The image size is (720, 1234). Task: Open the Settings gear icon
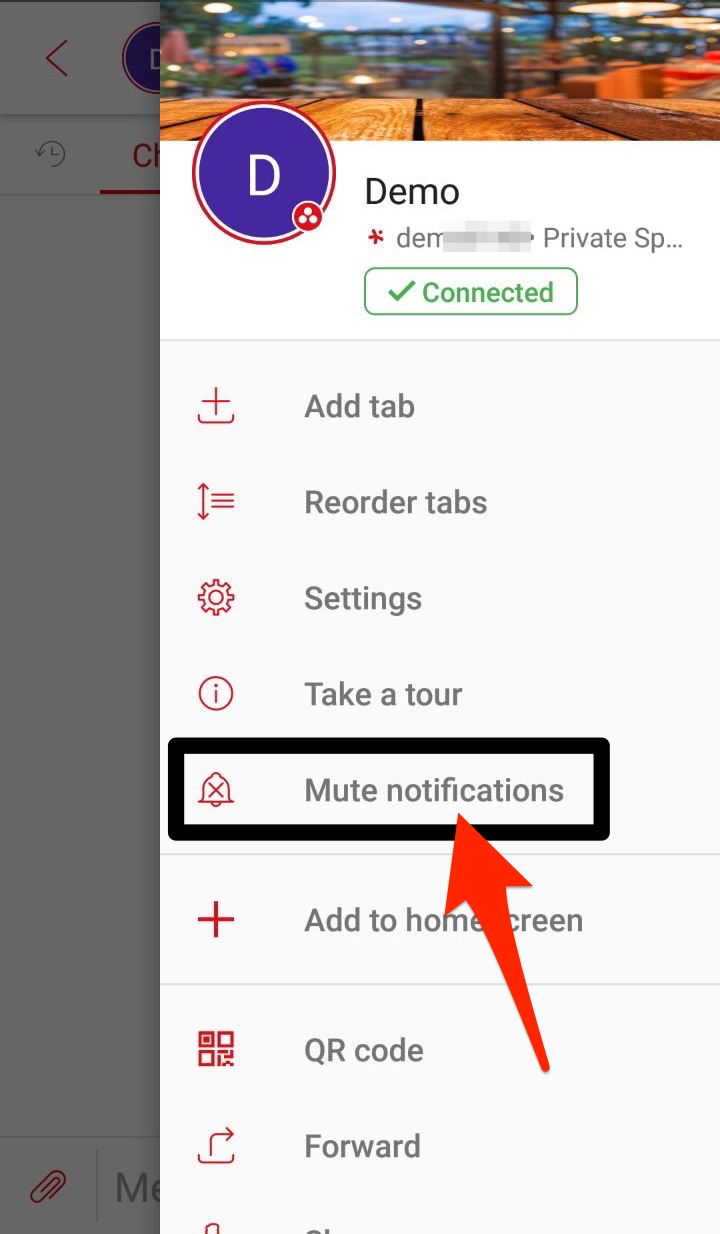(x=216, y=598)
